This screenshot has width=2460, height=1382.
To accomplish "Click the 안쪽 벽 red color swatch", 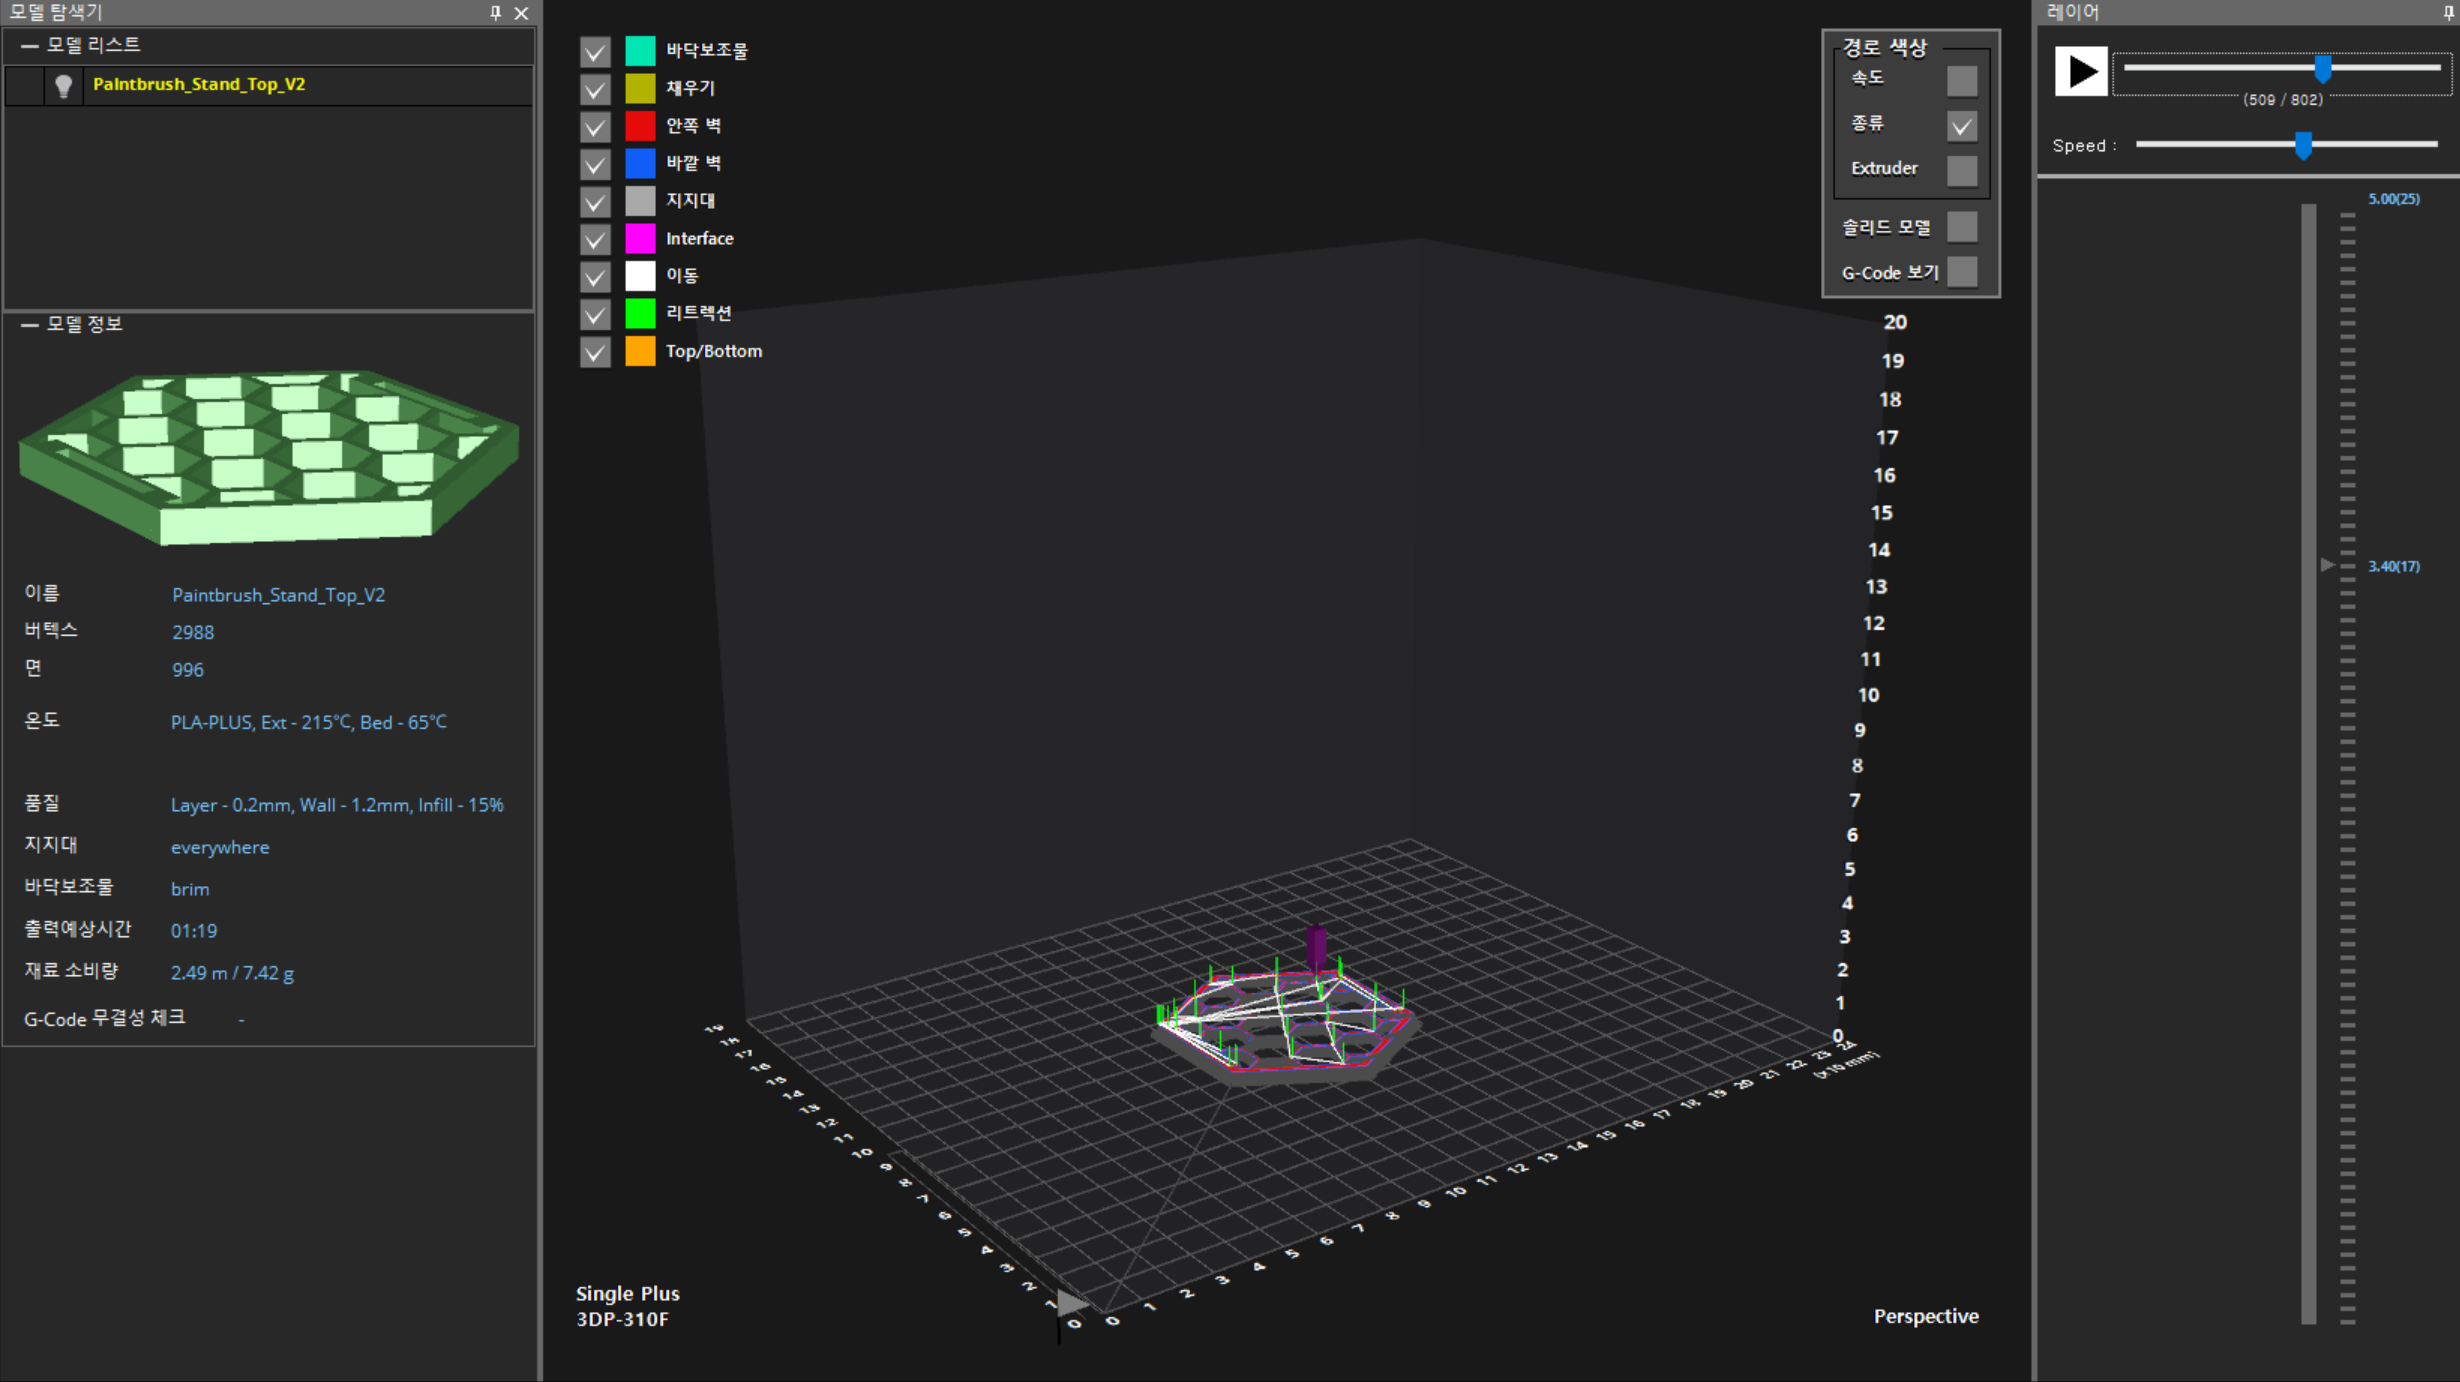I will tap(640, 125).
